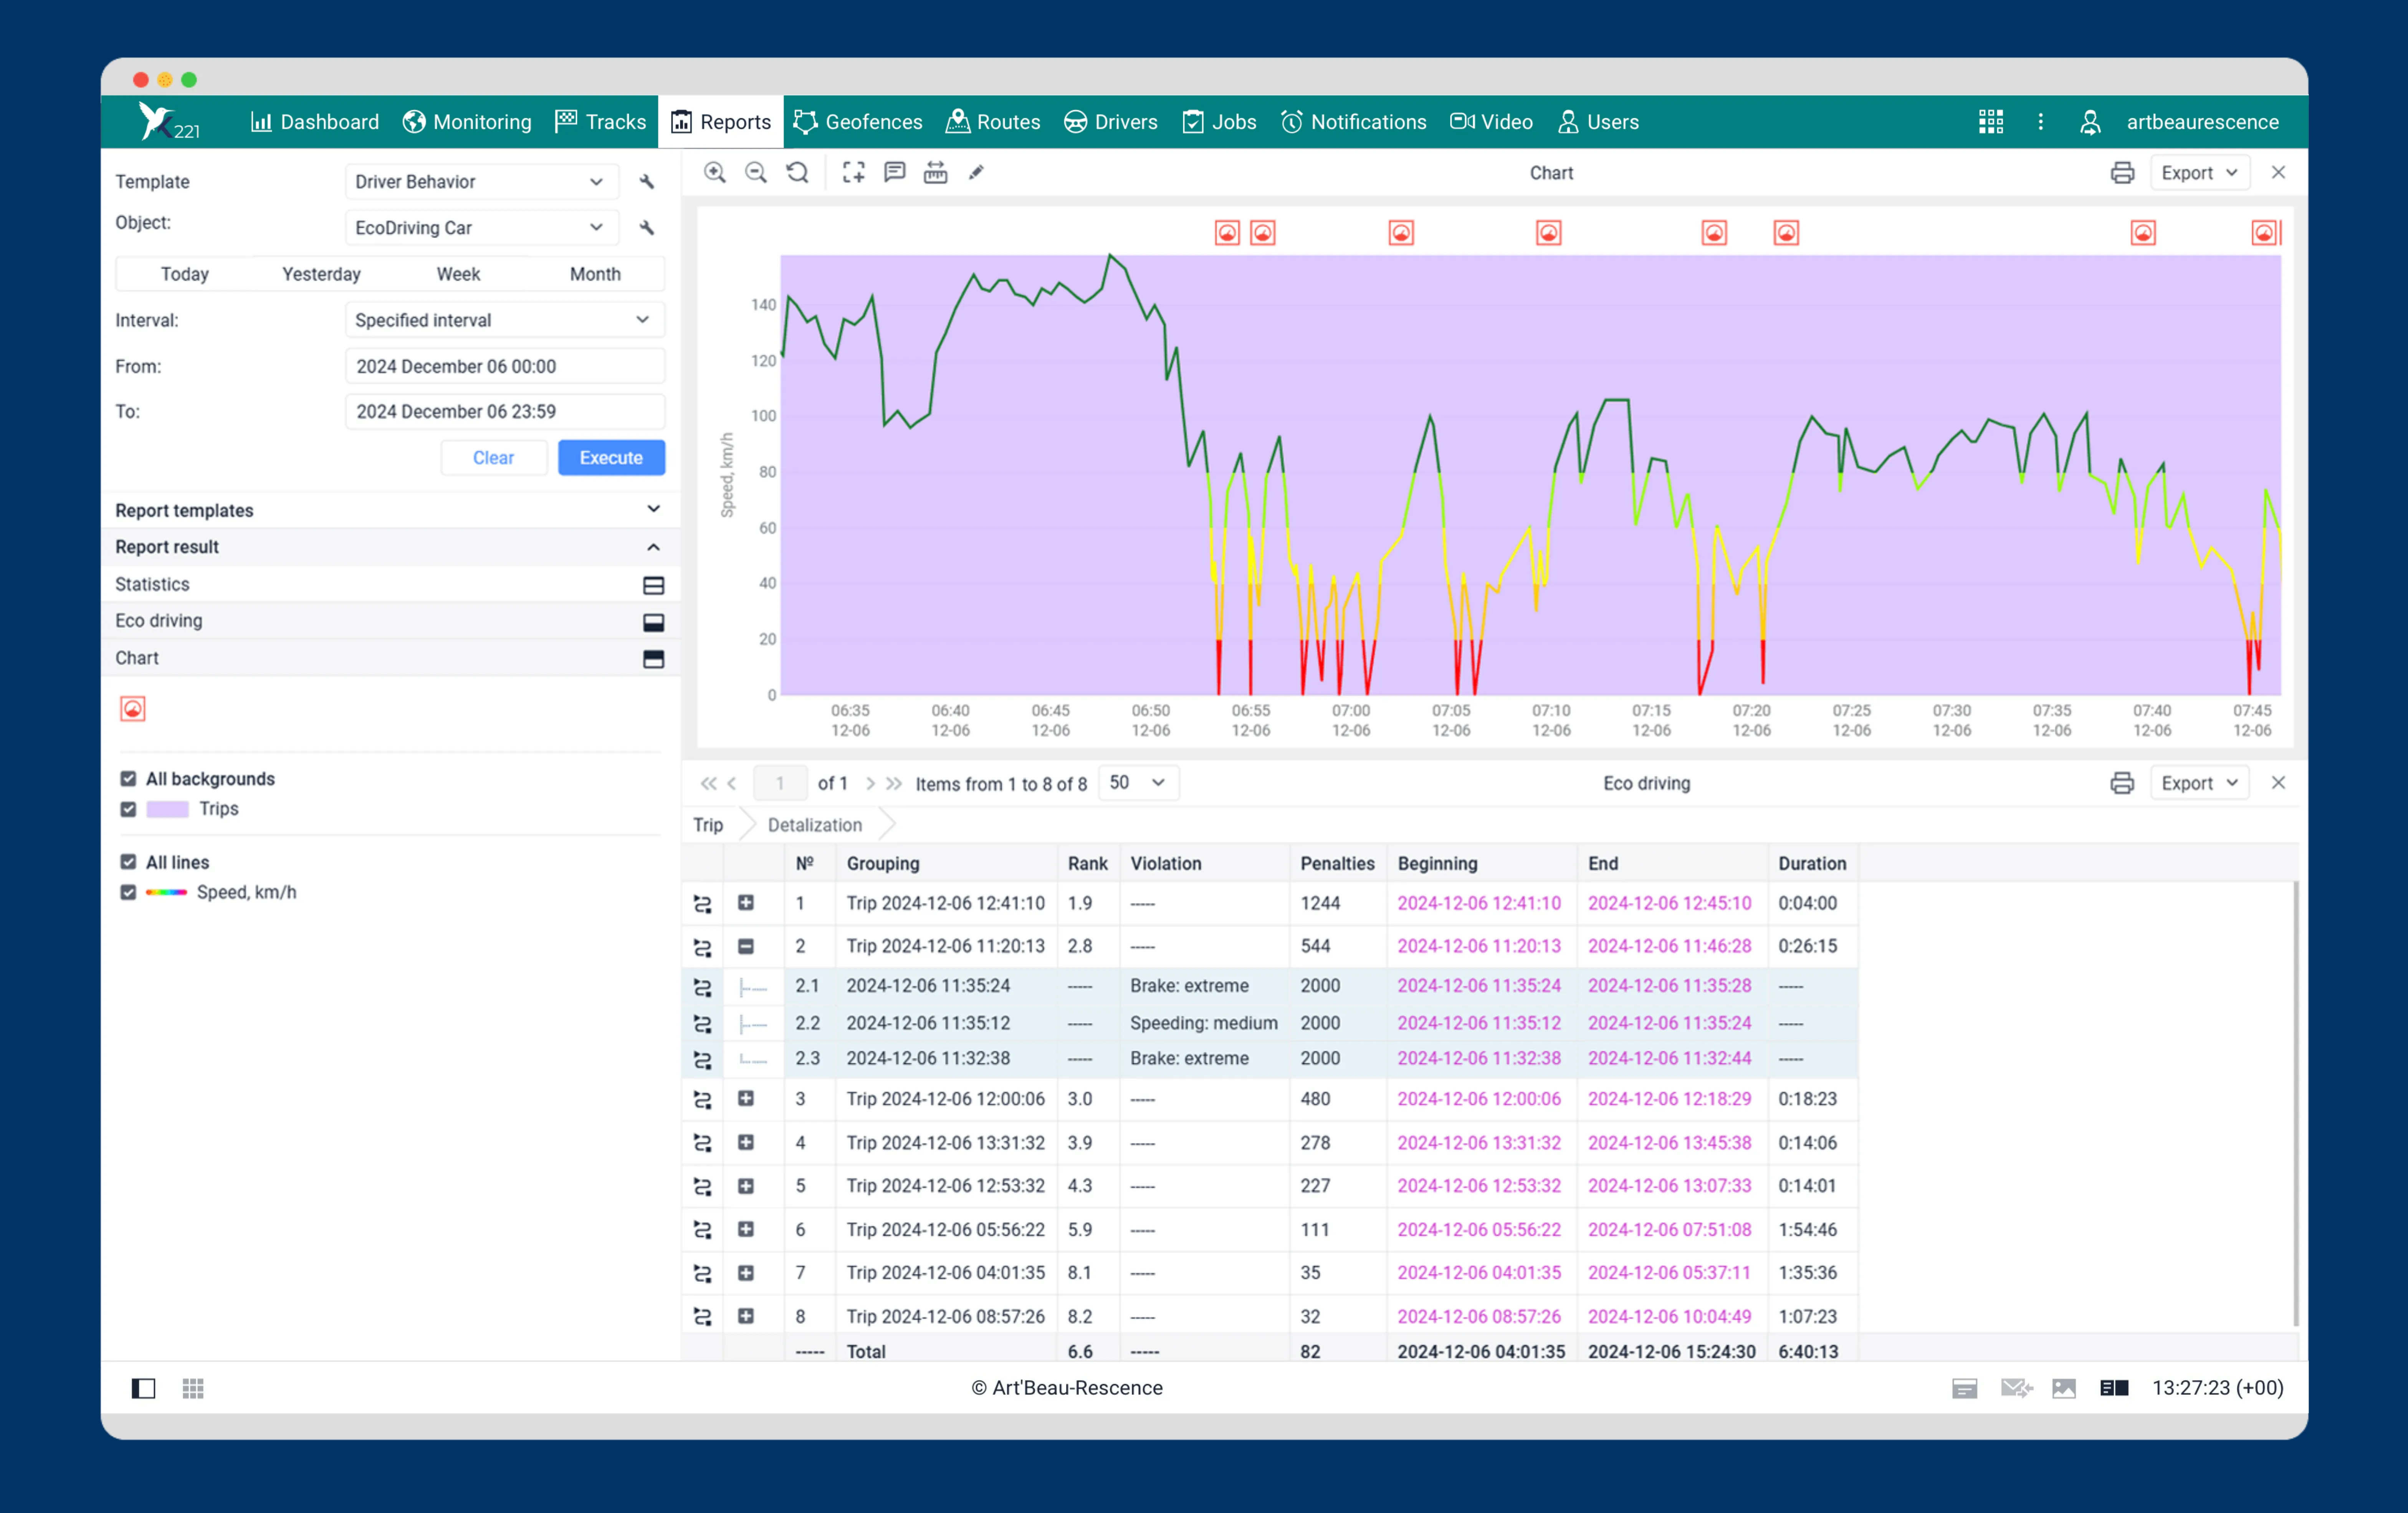The image size is (2408, 1513).
Task: Print the Eco driving table
Action: click(2122, 783)
